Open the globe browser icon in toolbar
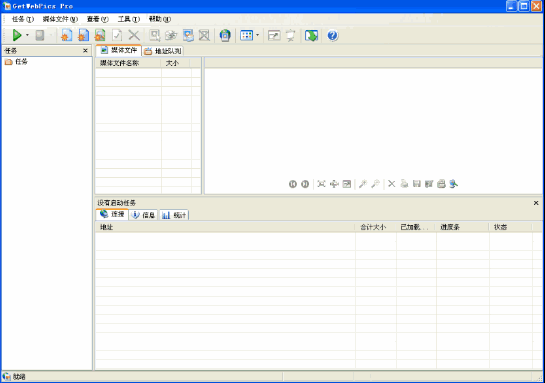This screenshot has height=383, width=545. 225,35
